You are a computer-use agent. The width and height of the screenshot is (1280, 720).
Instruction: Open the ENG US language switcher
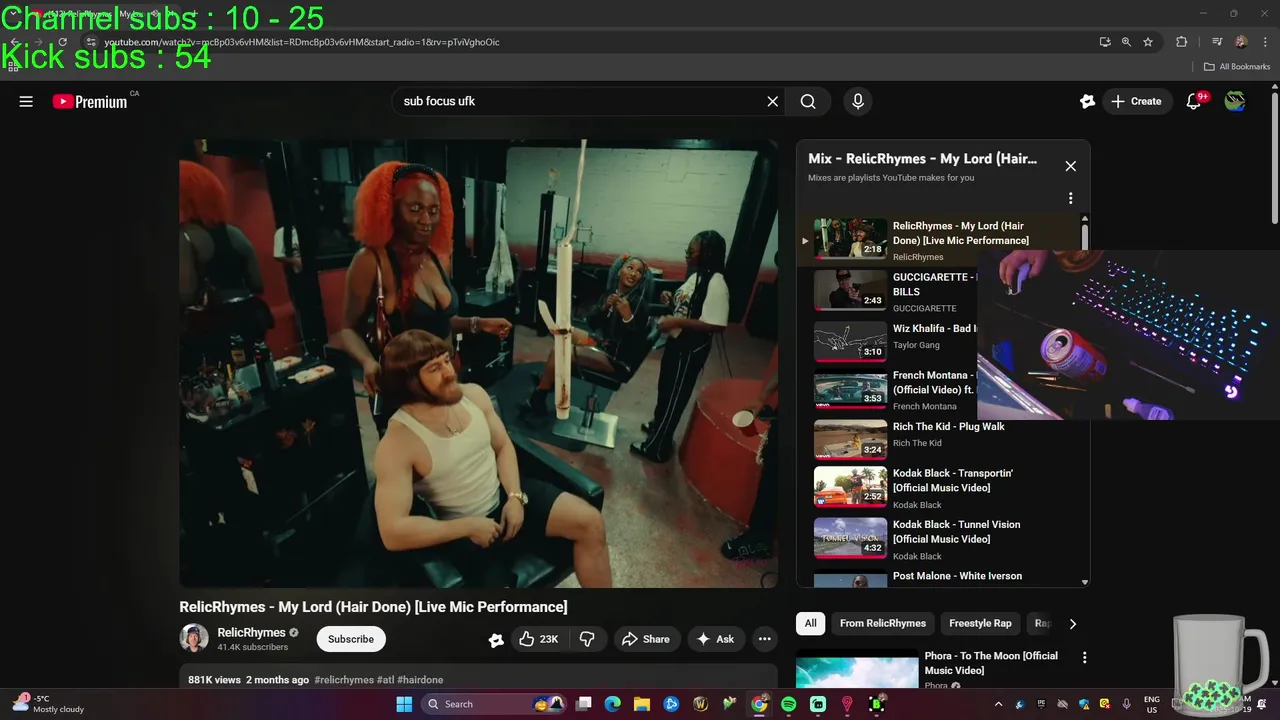click(1152, 704)
